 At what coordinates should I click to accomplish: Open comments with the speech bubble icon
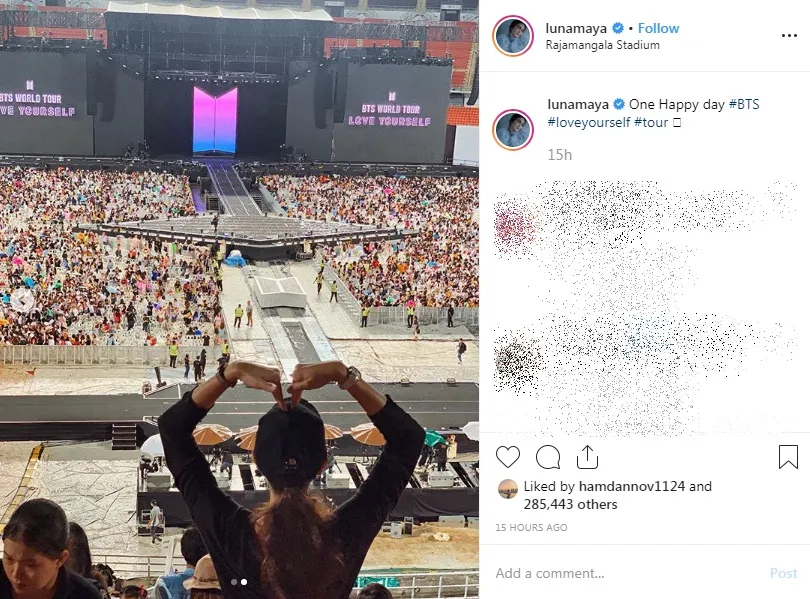pyautogui.click(x=548, y=457)
